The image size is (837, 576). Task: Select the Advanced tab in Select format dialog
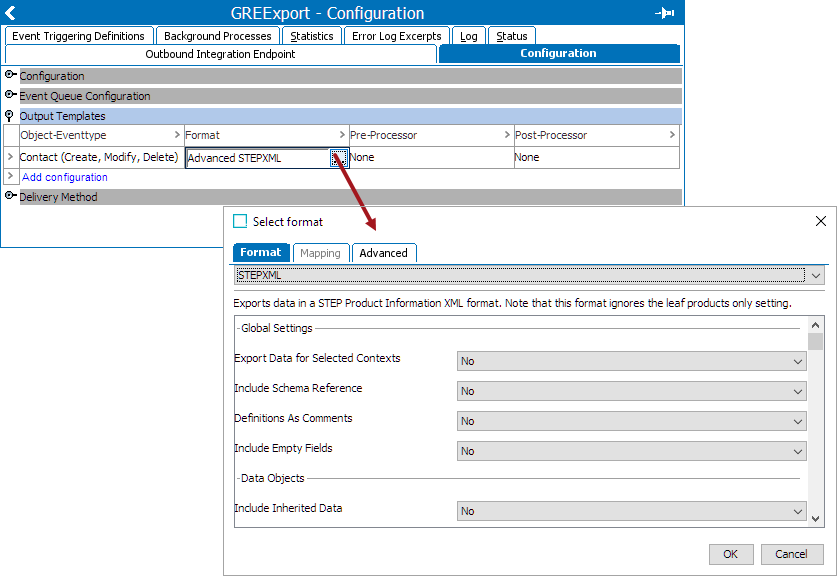tap(384, 253)
